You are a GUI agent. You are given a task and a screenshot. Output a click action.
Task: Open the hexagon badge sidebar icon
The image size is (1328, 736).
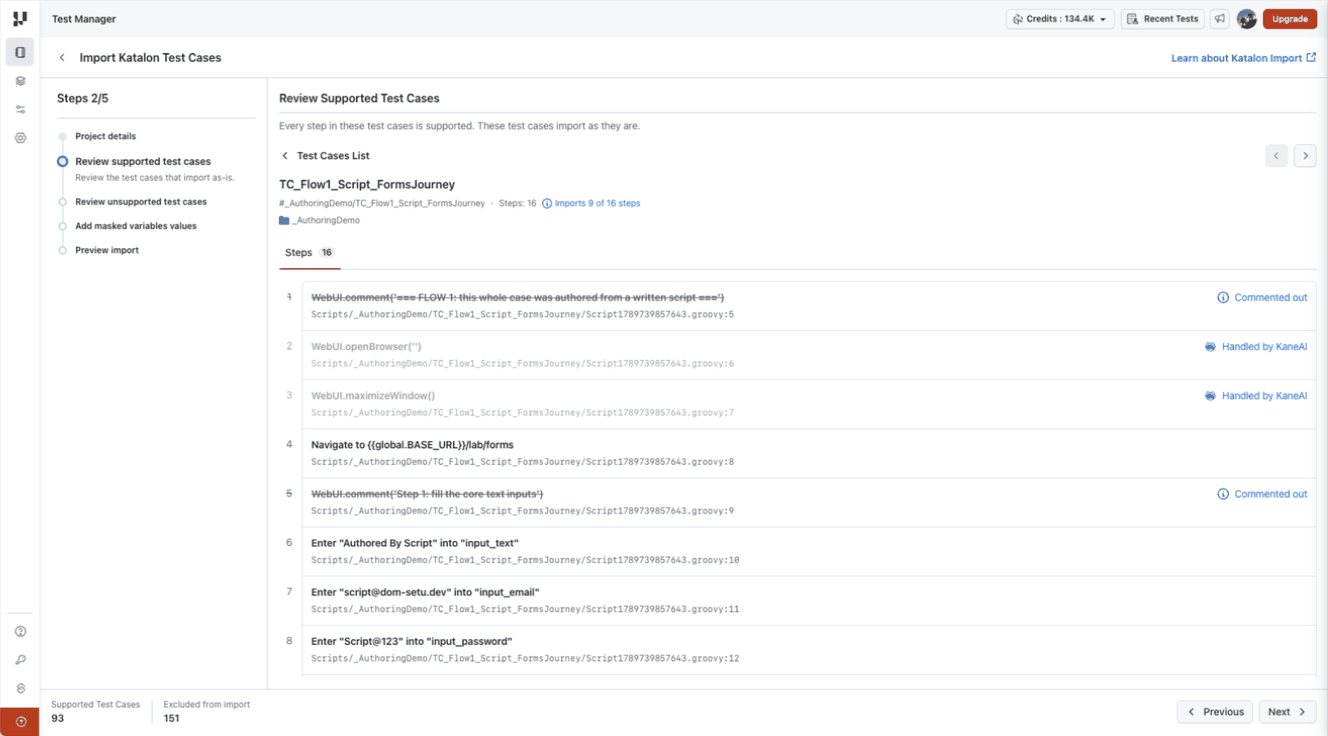(x=20, y=689)
